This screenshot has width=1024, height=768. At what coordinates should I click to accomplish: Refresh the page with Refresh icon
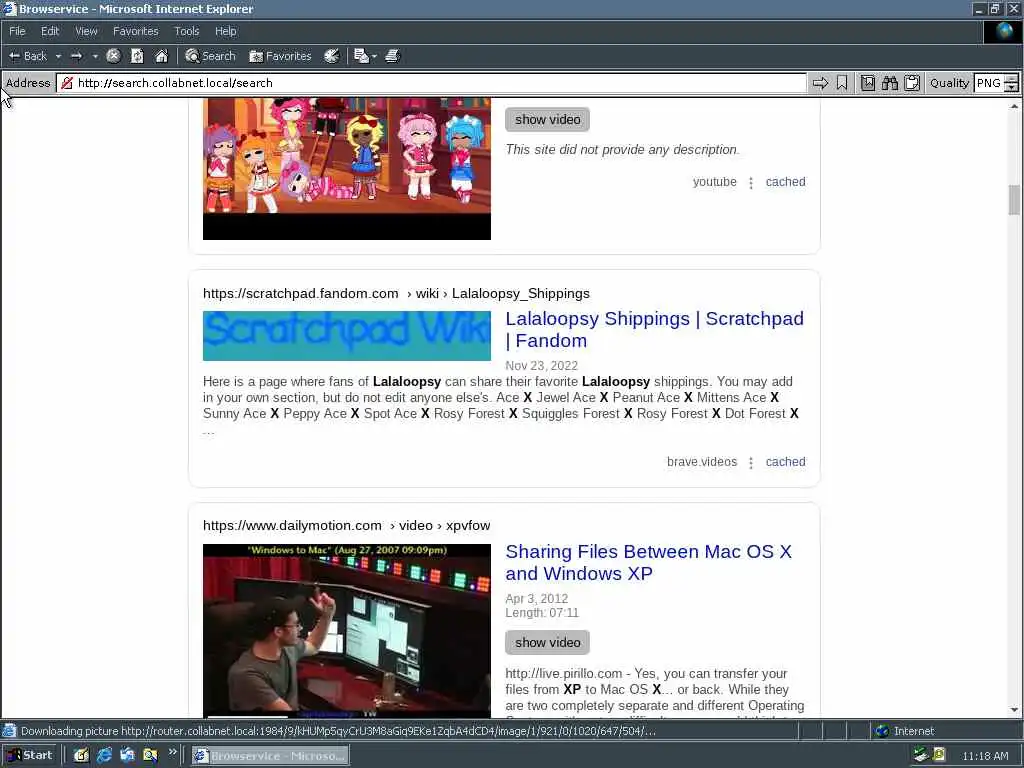point(137,56)
